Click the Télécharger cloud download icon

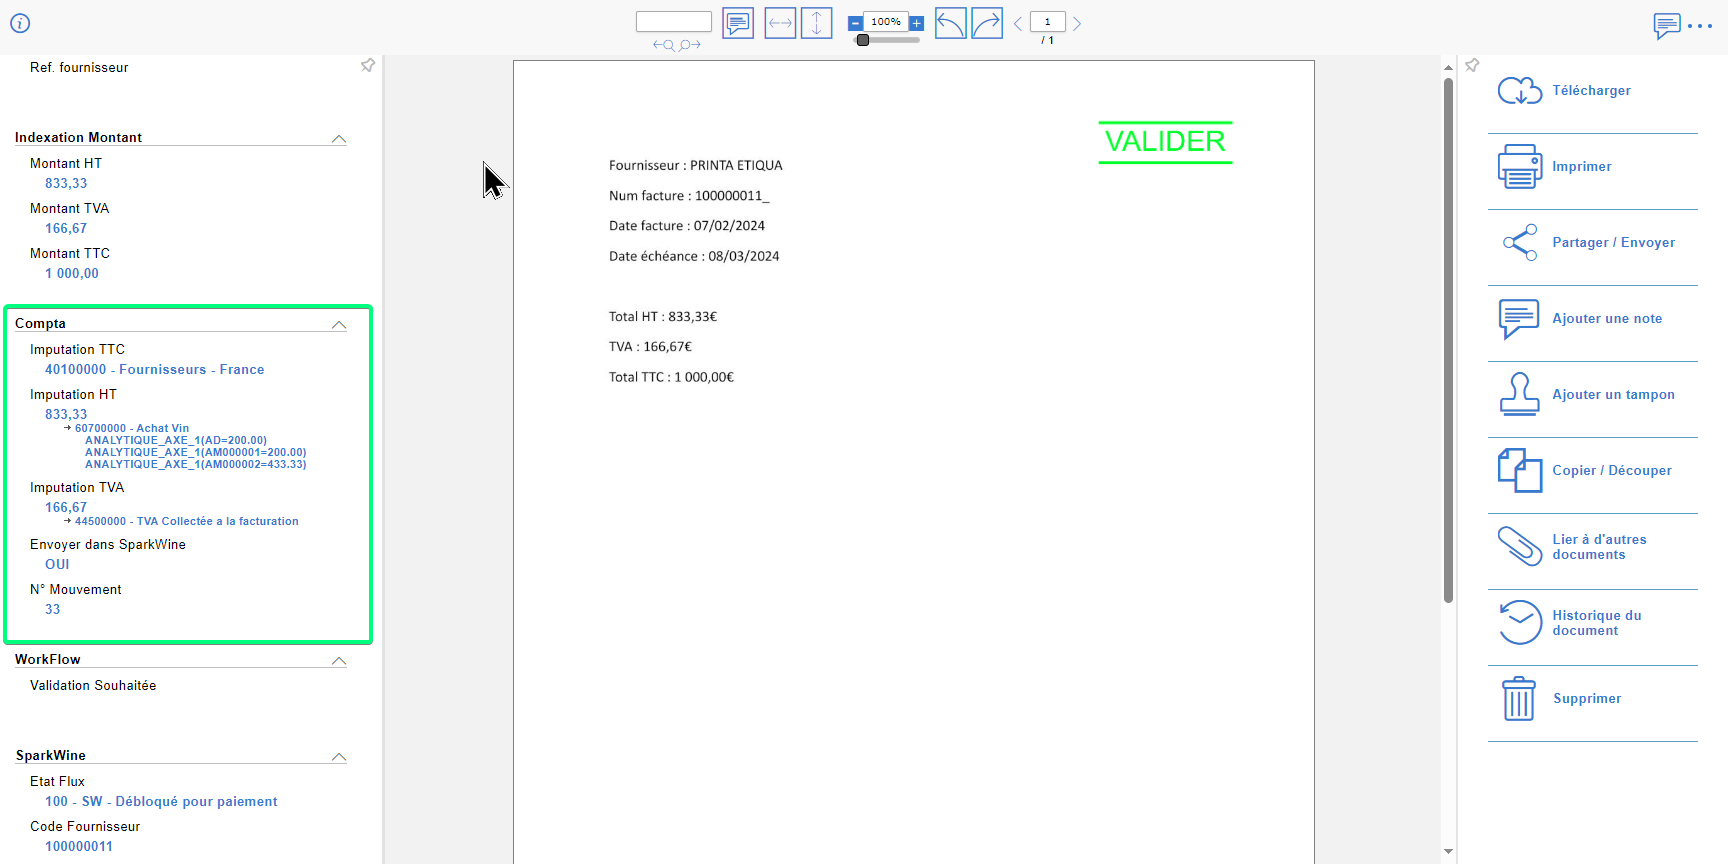click(1519, 91)
